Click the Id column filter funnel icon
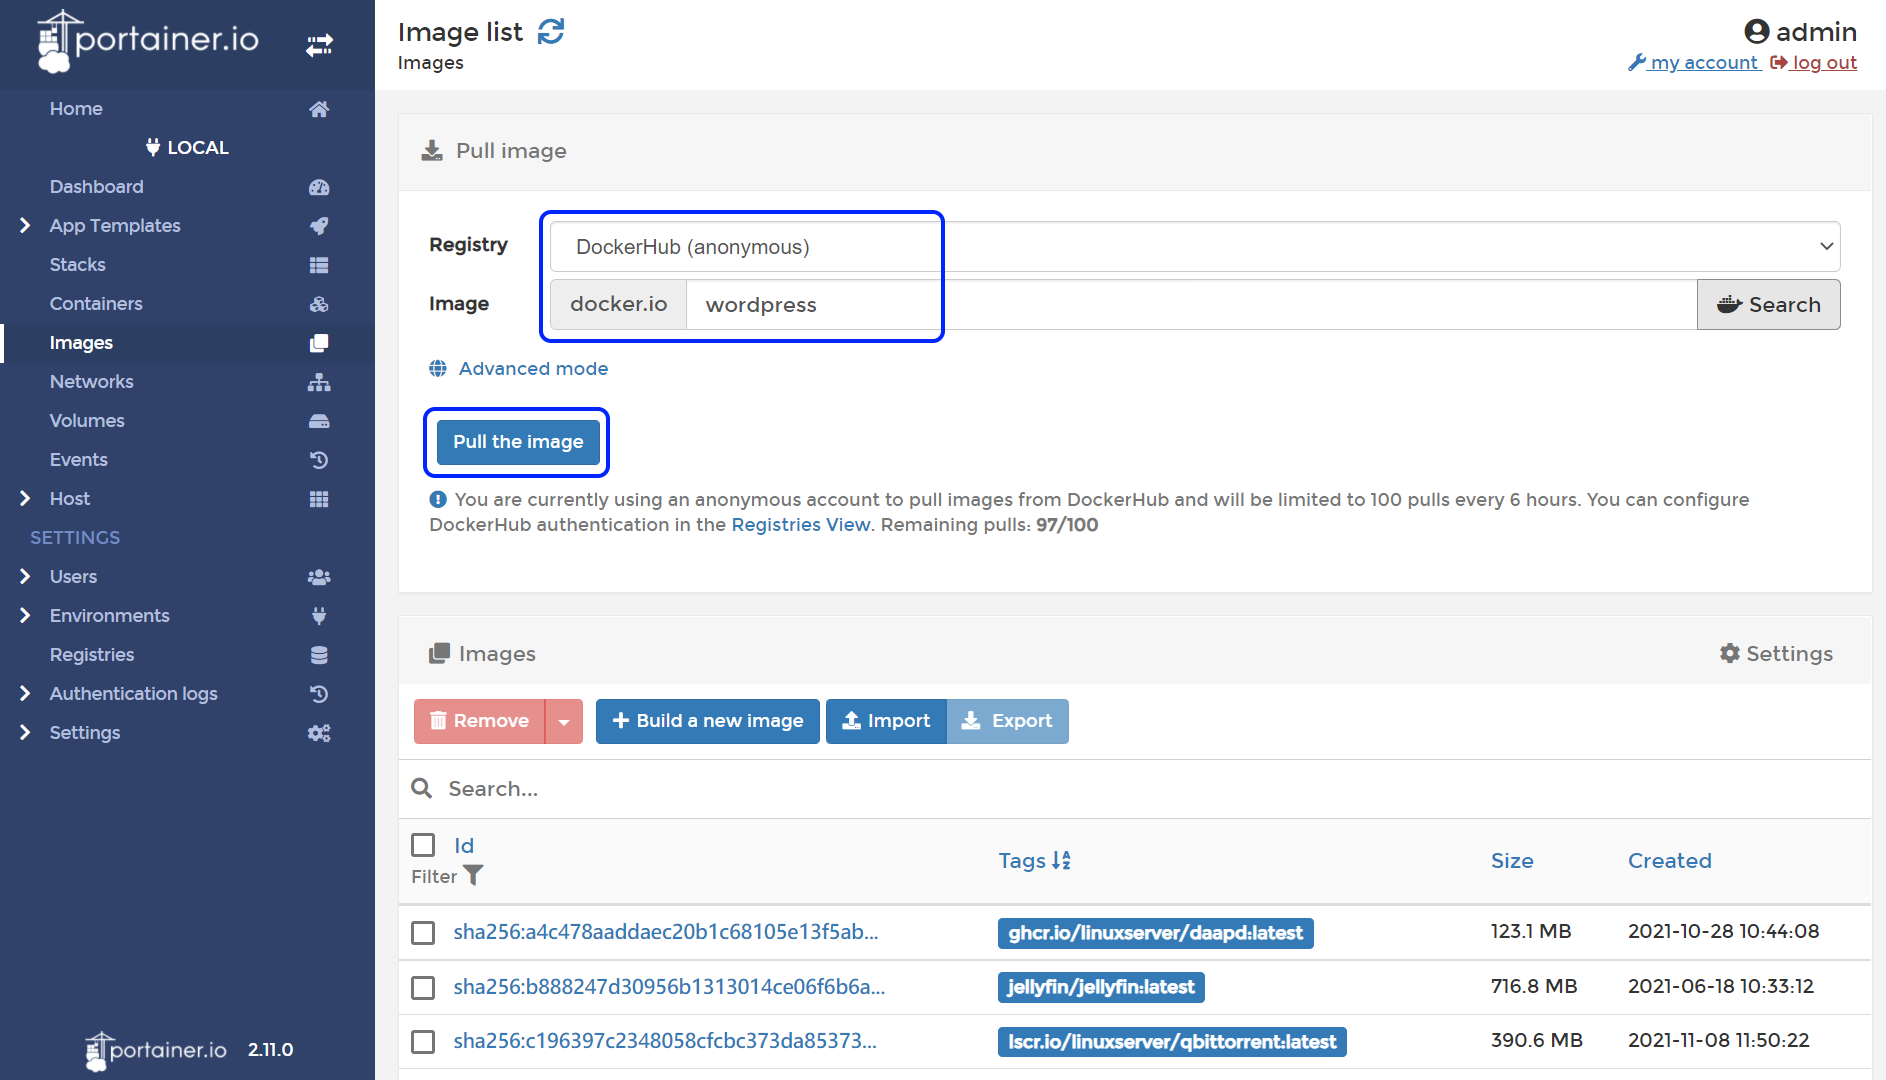This screenshot has width=1886, height=1080. pyautogui.click(x=473, y=876)
